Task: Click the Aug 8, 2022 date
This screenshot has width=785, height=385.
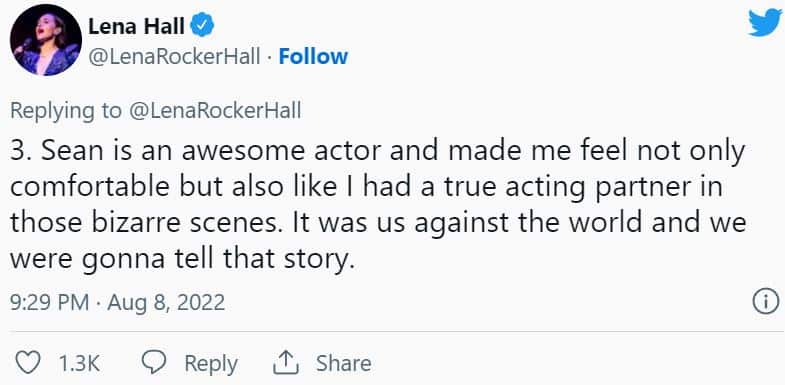Action: (166, 303)
